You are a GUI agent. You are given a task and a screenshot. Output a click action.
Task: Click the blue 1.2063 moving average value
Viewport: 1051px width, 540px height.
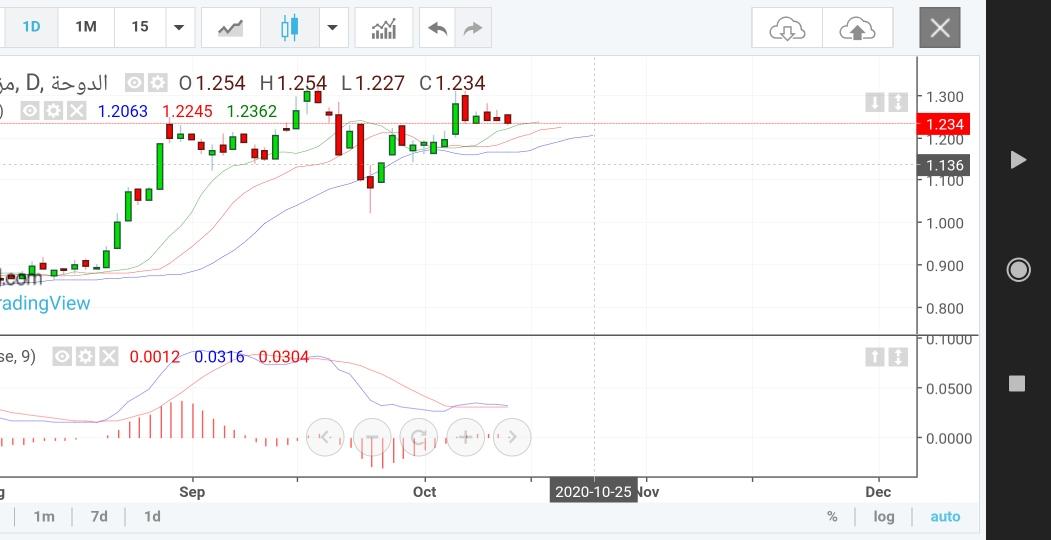pyautogui.click(x=123, y=111)
